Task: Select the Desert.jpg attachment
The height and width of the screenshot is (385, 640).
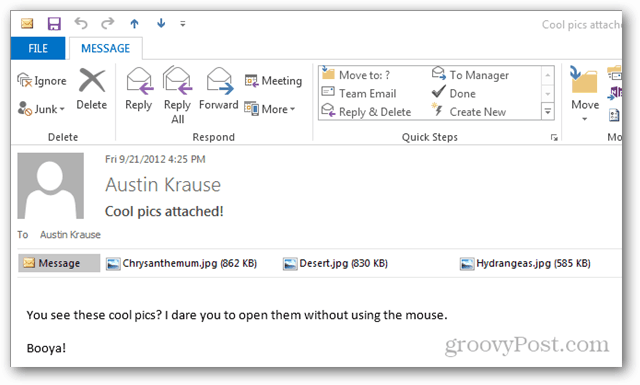Action: [x=336, y=264]
